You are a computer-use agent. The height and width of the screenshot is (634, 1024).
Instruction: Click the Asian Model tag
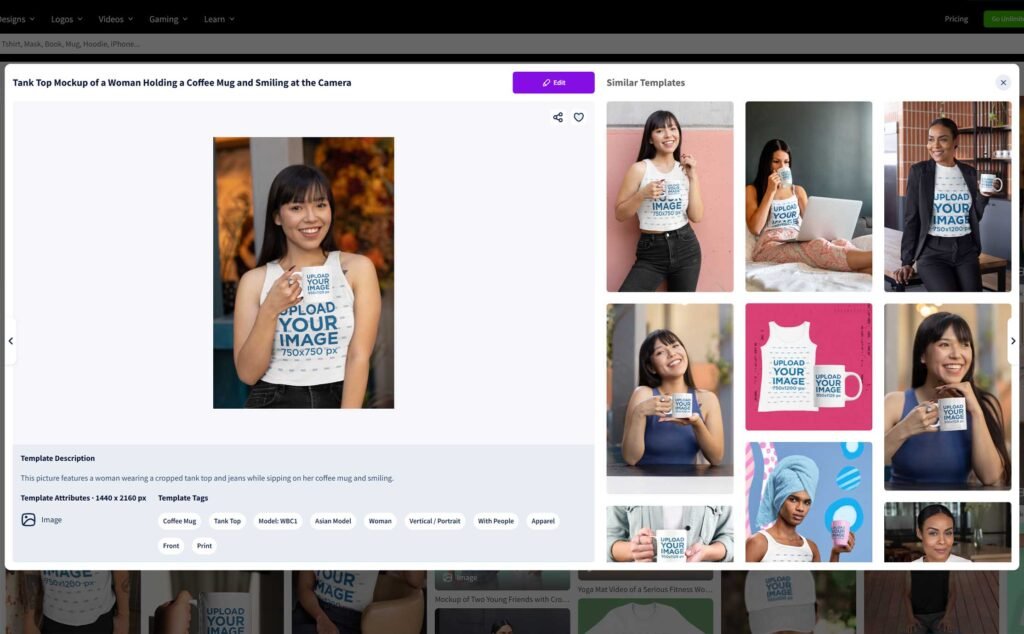333,521
